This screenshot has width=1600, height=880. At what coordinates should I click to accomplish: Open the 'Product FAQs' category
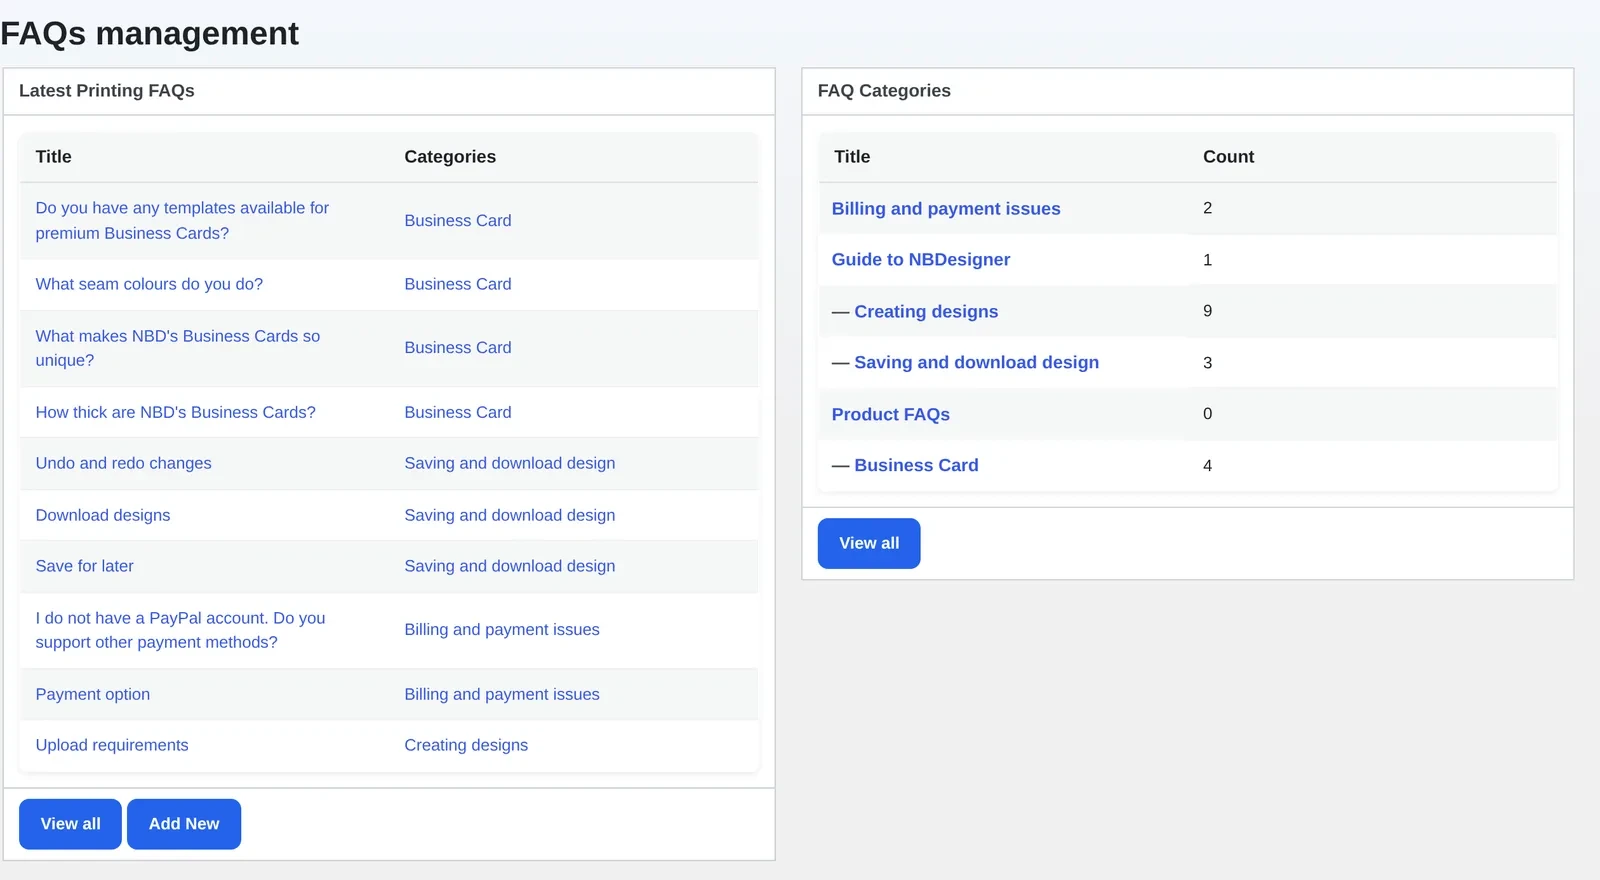[x=891, y=414]
